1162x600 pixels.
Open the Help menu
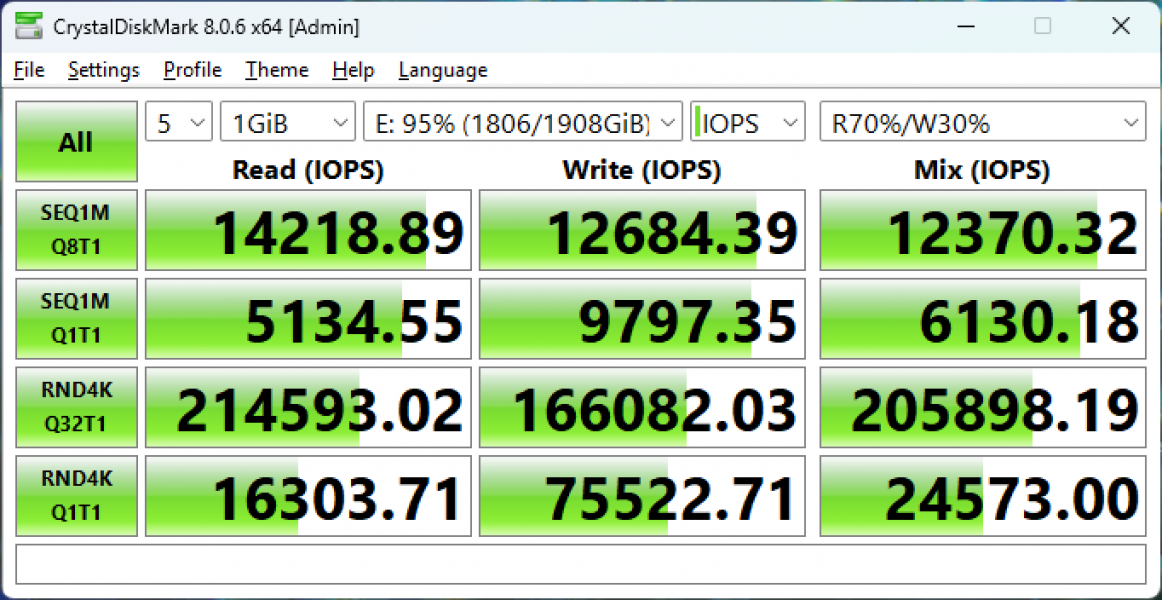[353, 70]
